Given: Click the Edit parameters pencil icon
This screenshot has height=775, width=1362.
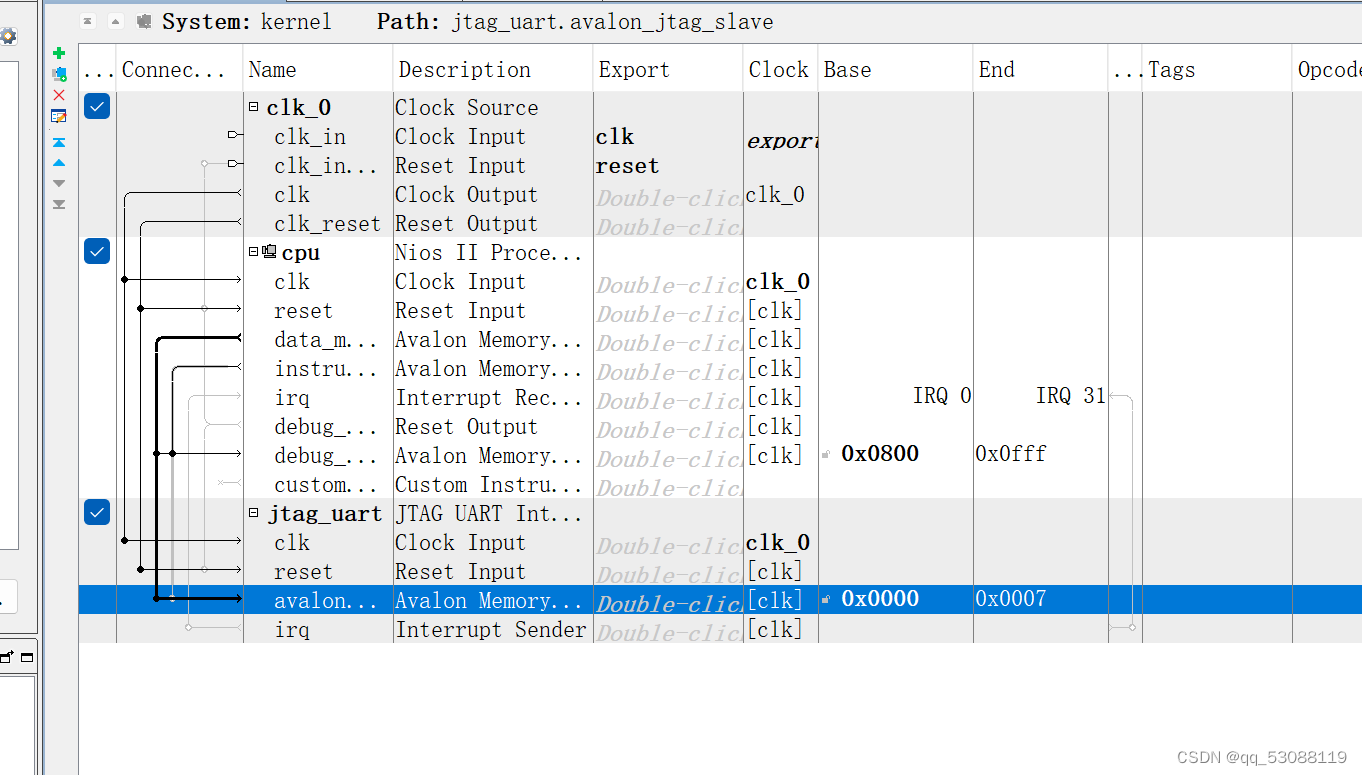Looking at the screenshot, I should tap(59, 116).
